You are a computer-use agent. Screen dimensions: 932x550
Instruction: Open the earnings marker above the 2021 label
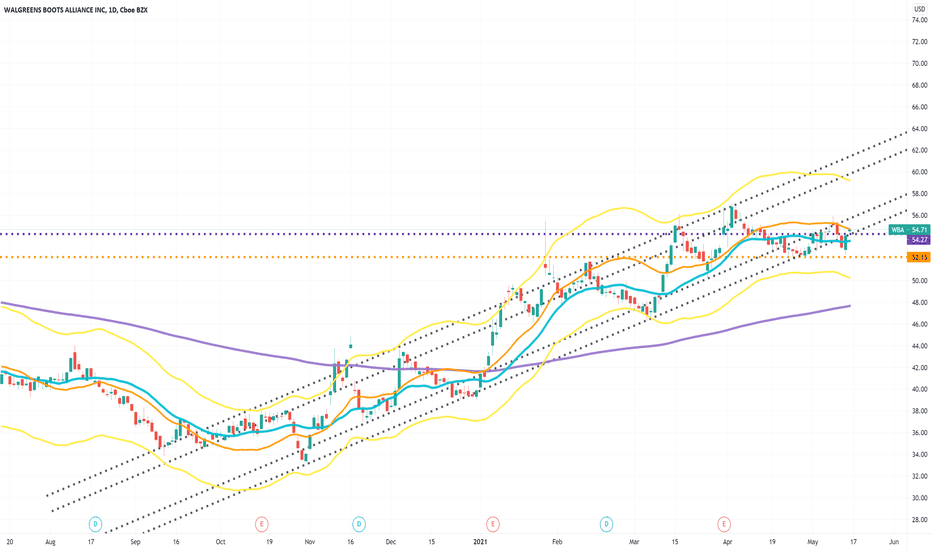[x=492, y=524]
